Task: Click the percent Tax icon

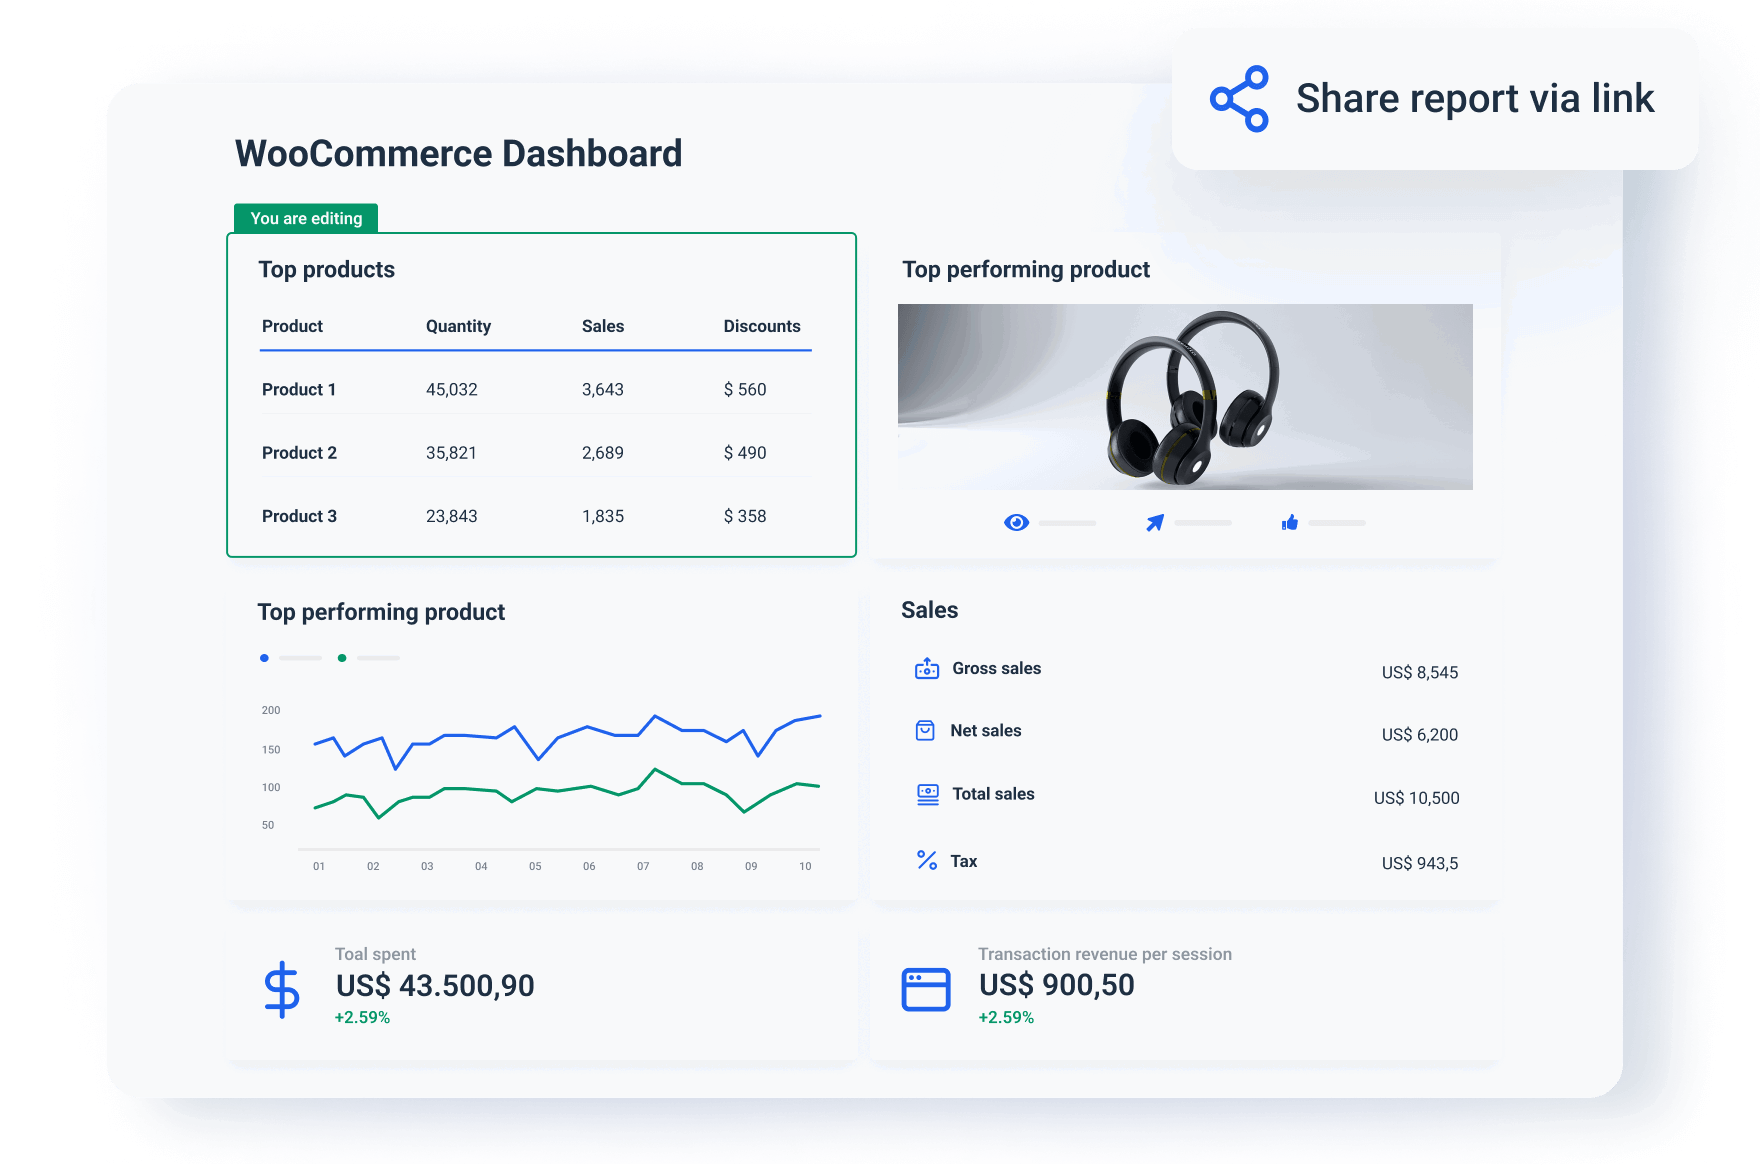Action: click(x=926, y=860)
